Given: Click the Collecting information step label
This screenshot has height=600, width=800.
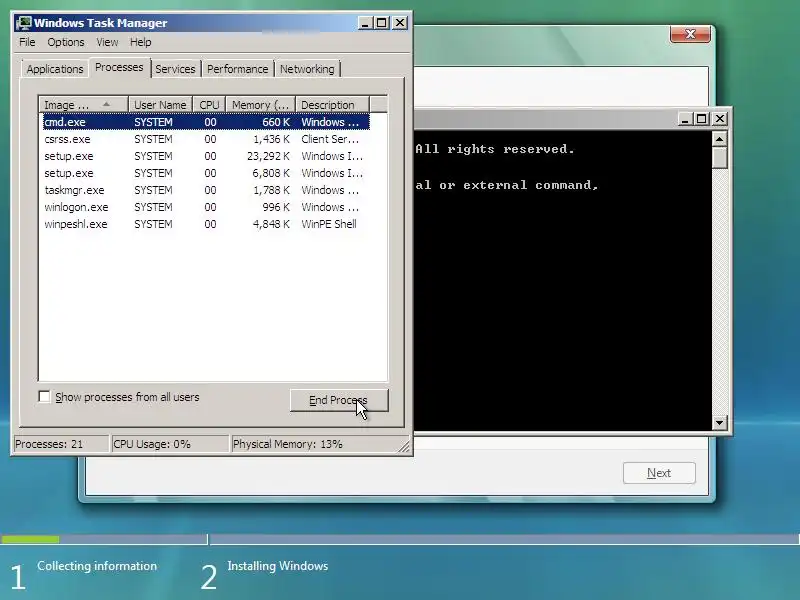Looking at the screenshot, I should tap(97, 566).
